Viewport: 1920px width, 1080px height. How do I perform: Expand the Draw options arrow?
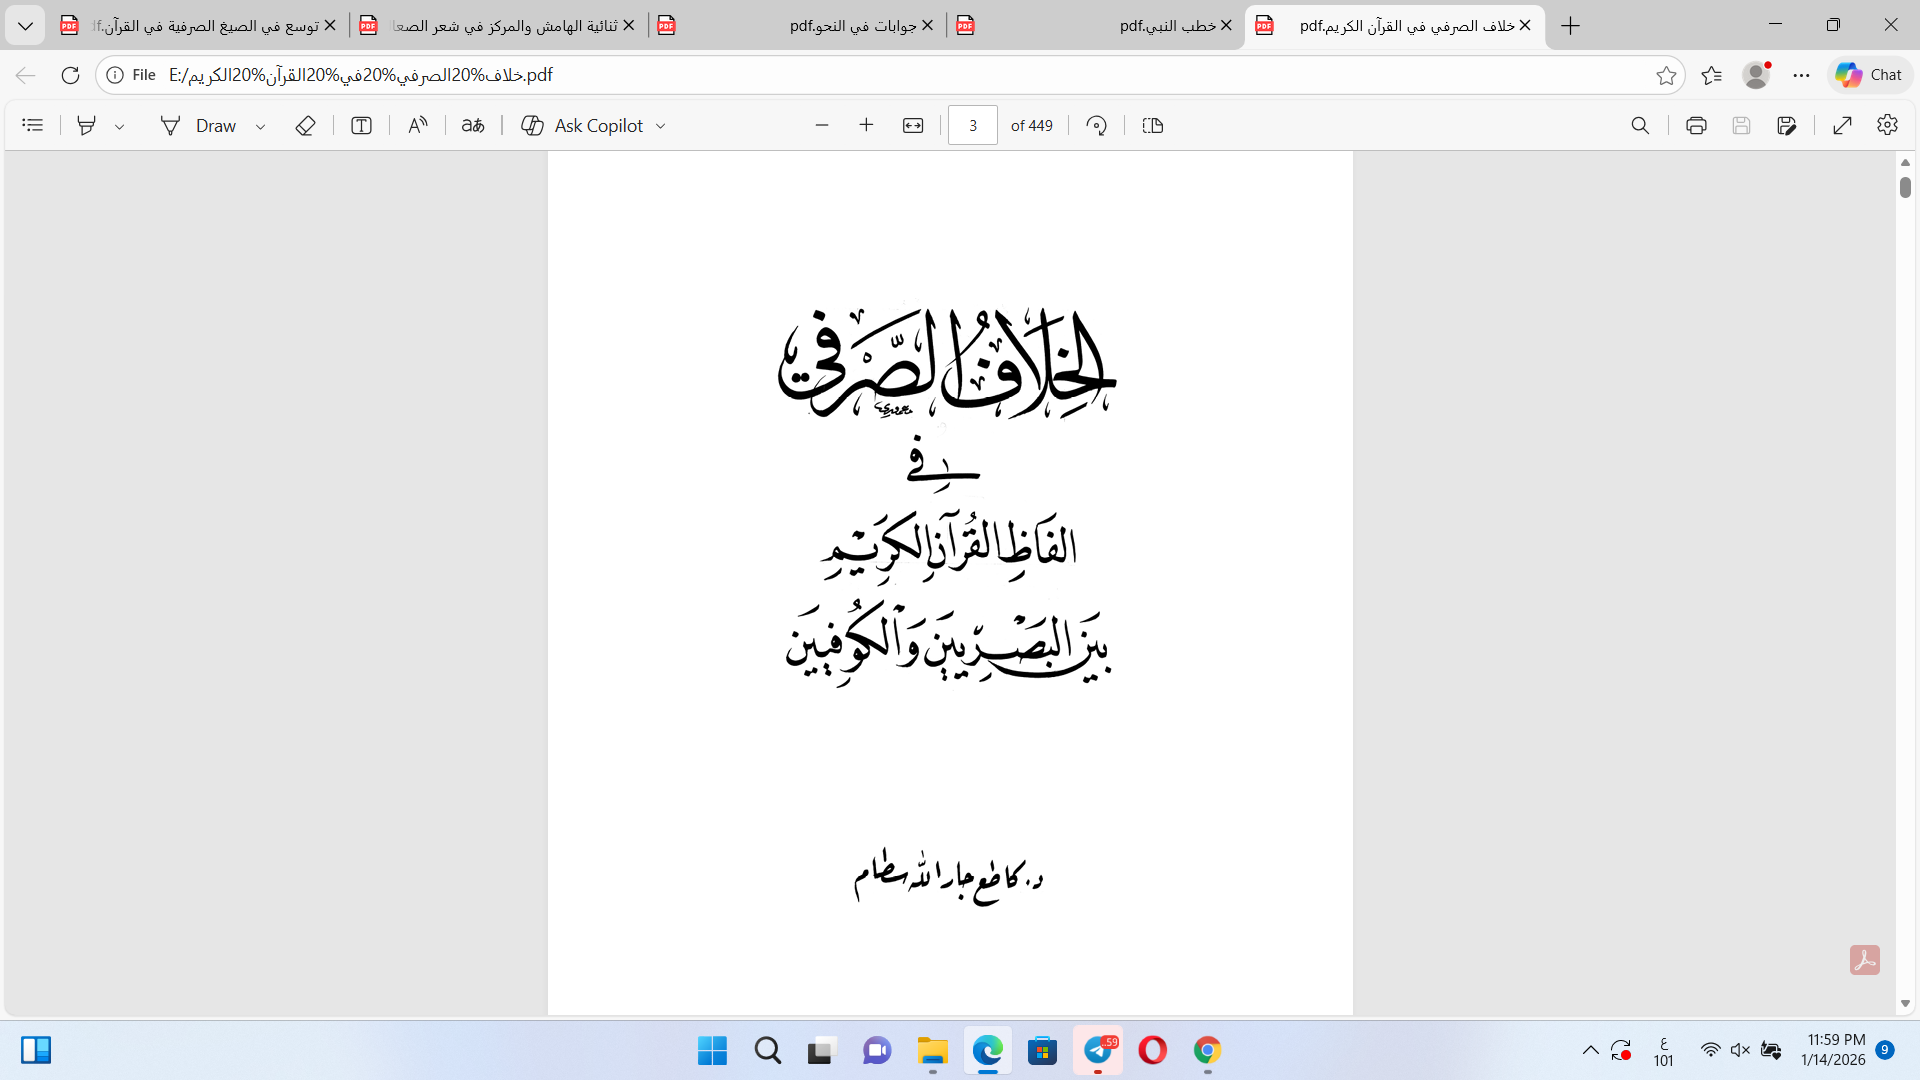click(260, 126)
